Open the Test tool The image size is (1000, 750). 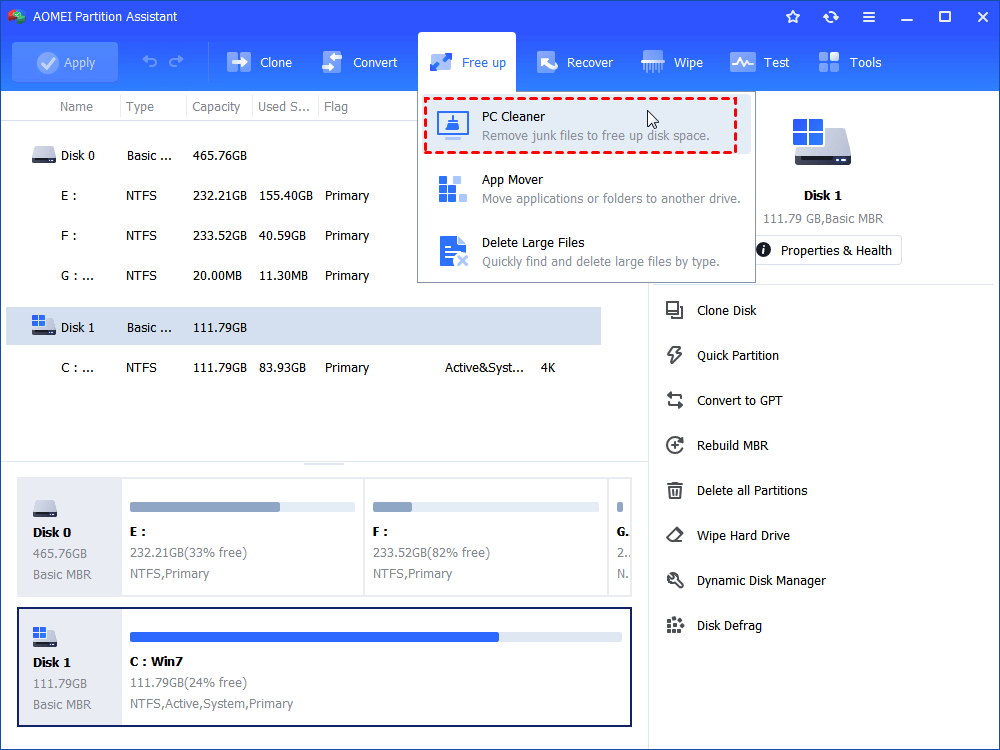coord(760,62)
